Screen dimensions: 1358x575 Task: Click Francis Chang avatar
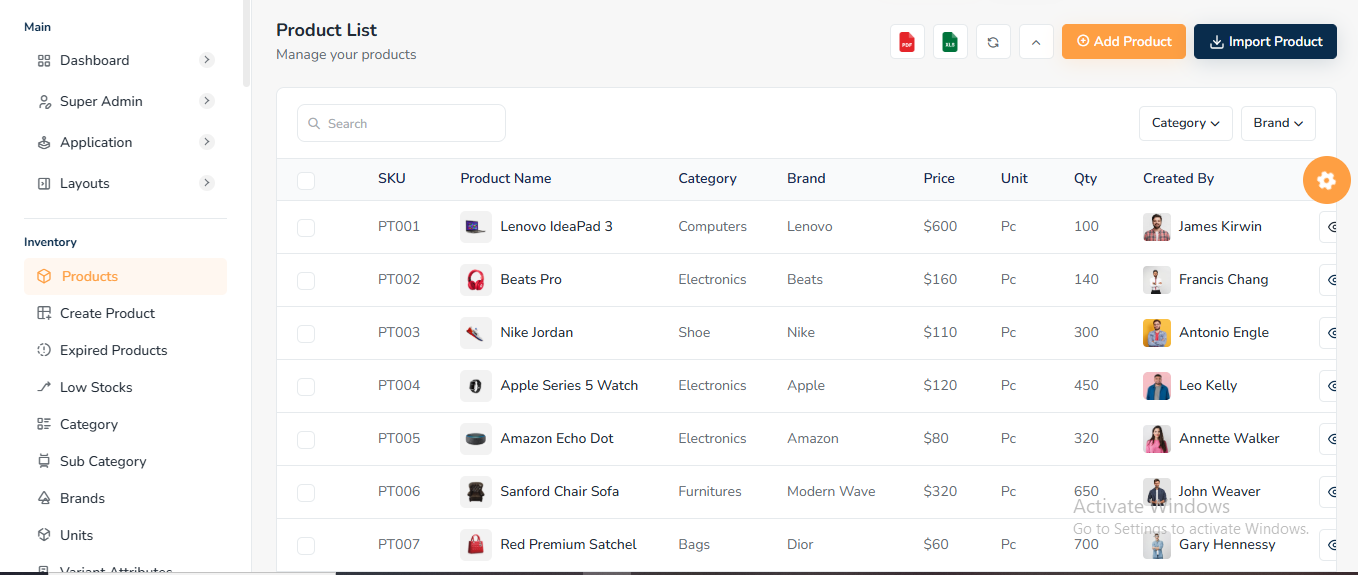(1157, 280)
